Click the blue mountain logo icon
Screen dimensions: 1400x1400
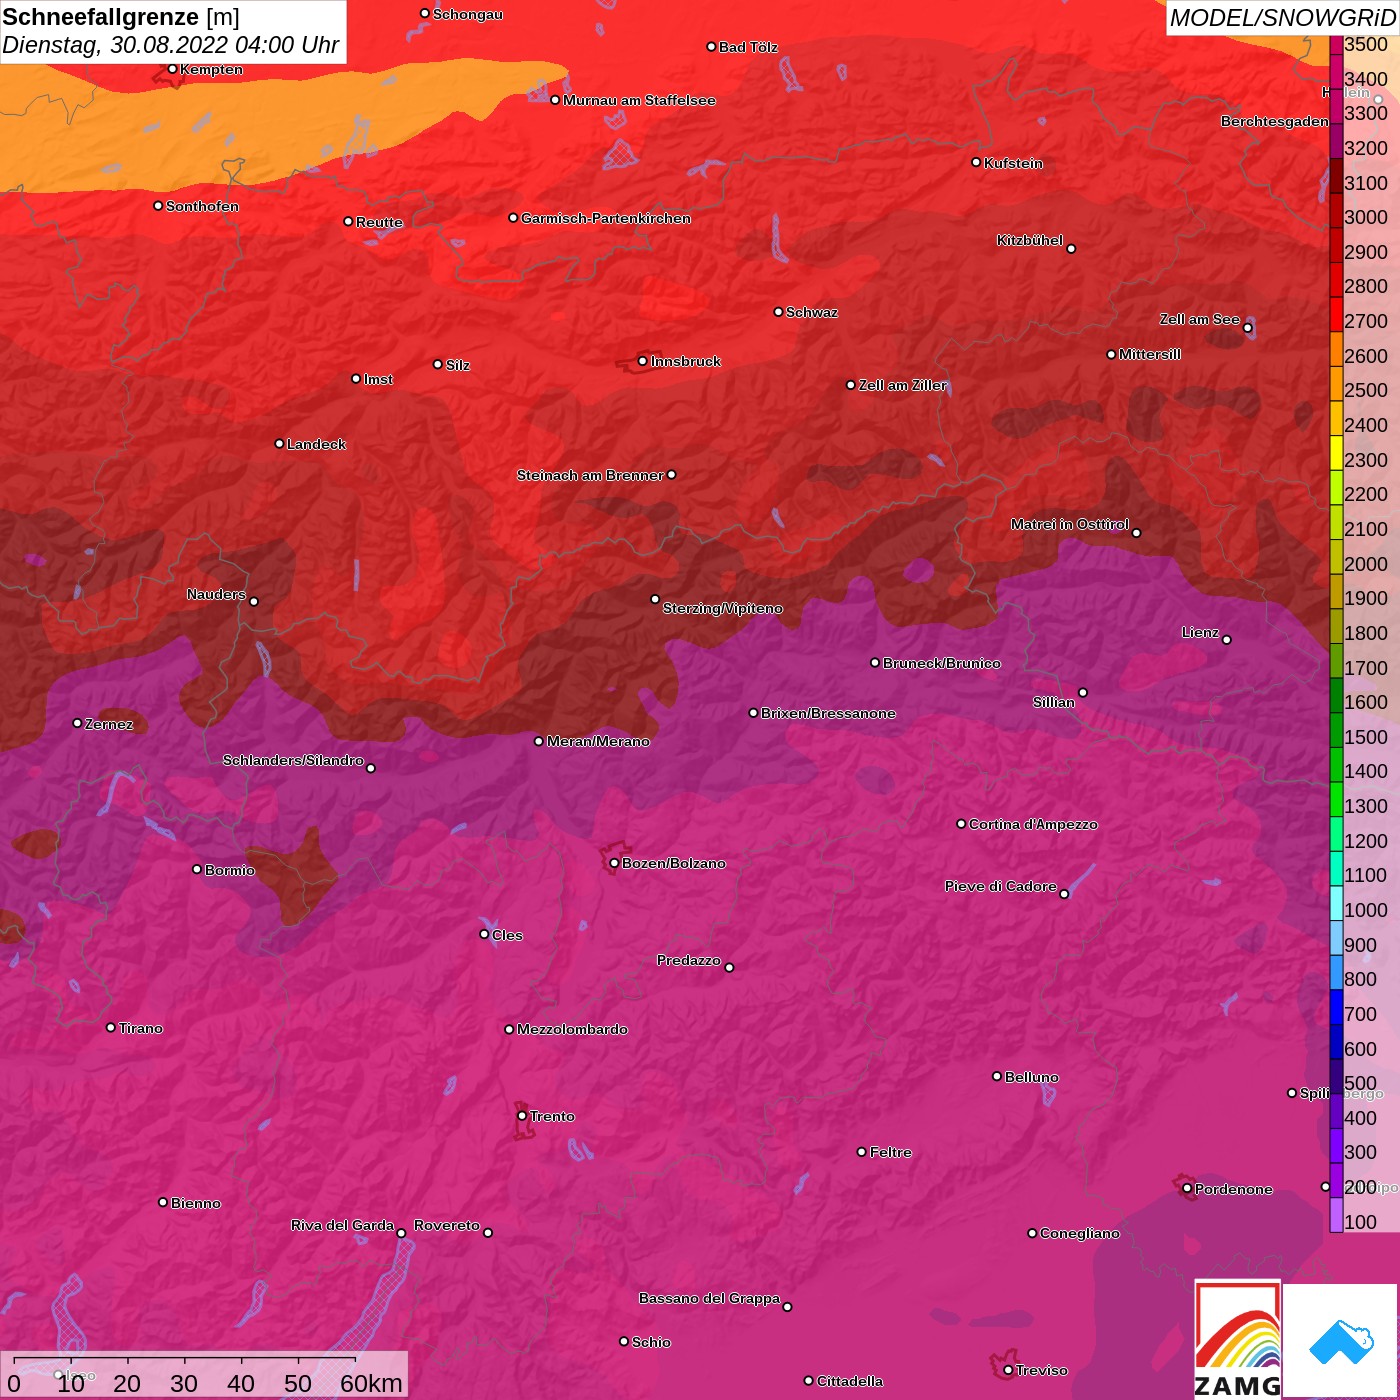1340,1340
